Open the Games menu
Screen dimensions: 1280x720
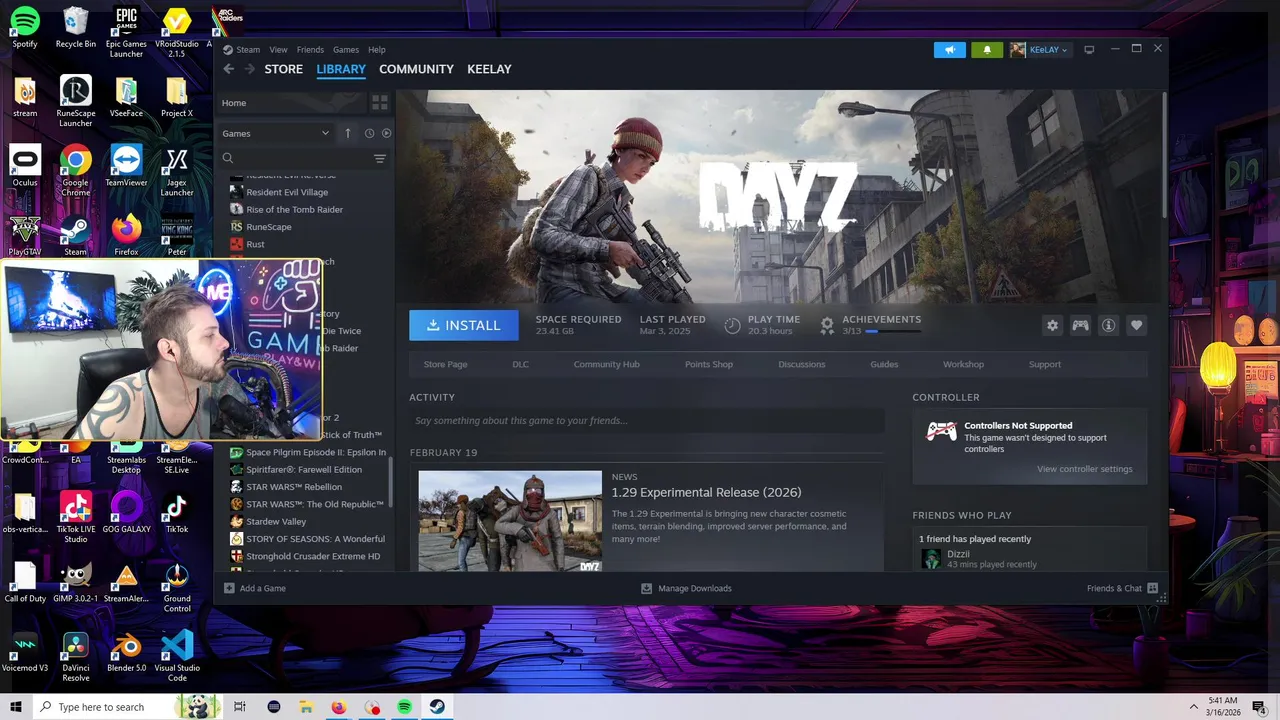pos(346,50)
